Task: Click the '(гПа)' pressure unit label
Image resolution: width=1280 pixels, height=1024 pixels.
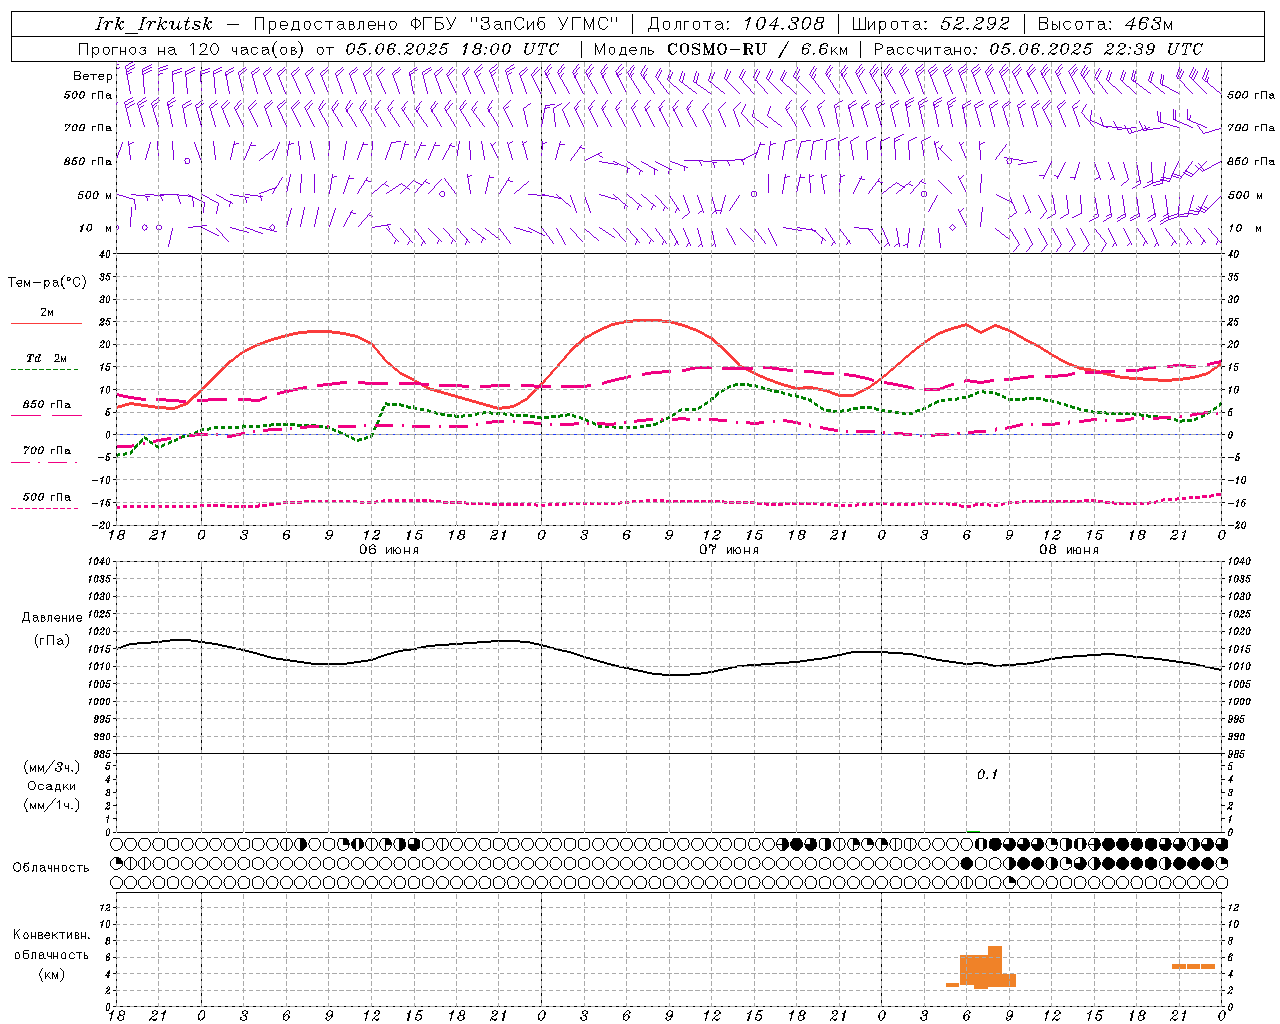Action: tap(52, 641)
